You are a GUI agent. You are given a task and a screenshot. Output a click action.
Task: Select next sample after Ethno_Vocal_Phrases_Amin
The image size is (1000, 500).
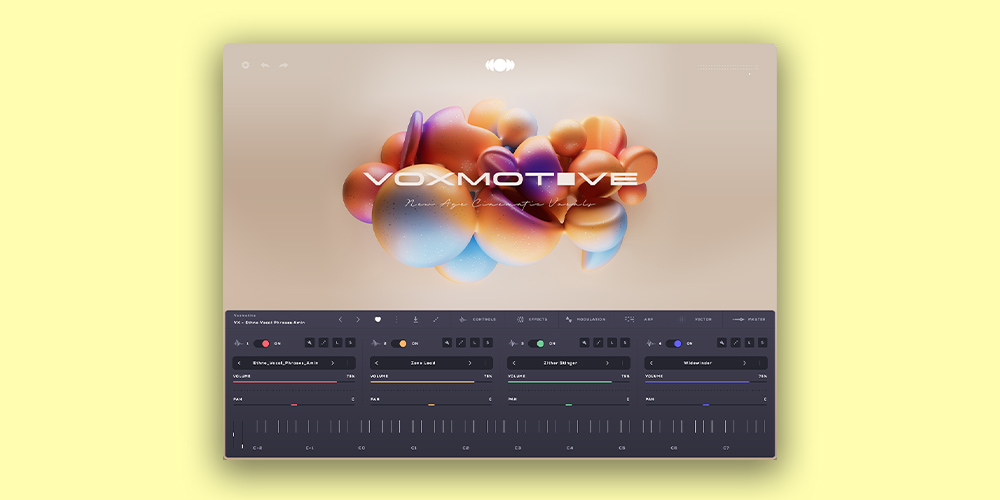tap(332, 363)
